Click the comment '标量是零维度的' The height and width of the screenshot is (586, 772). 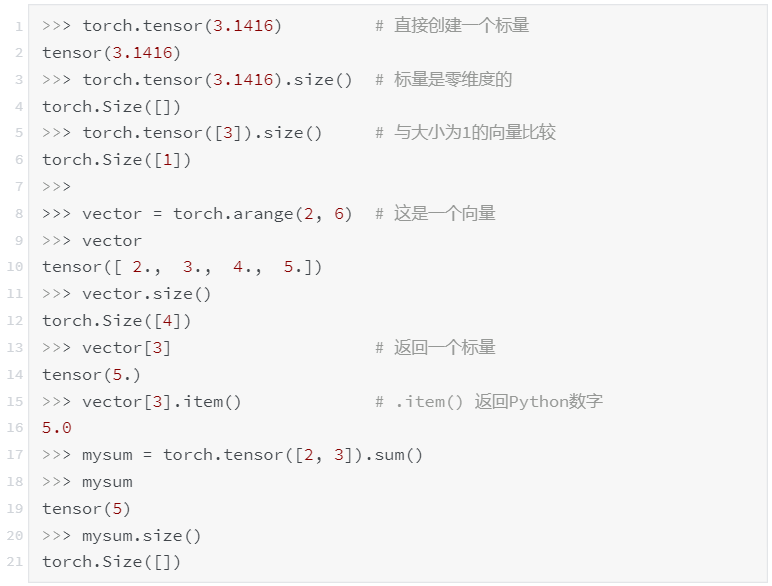pyautogui.click(x=444, y=79)
